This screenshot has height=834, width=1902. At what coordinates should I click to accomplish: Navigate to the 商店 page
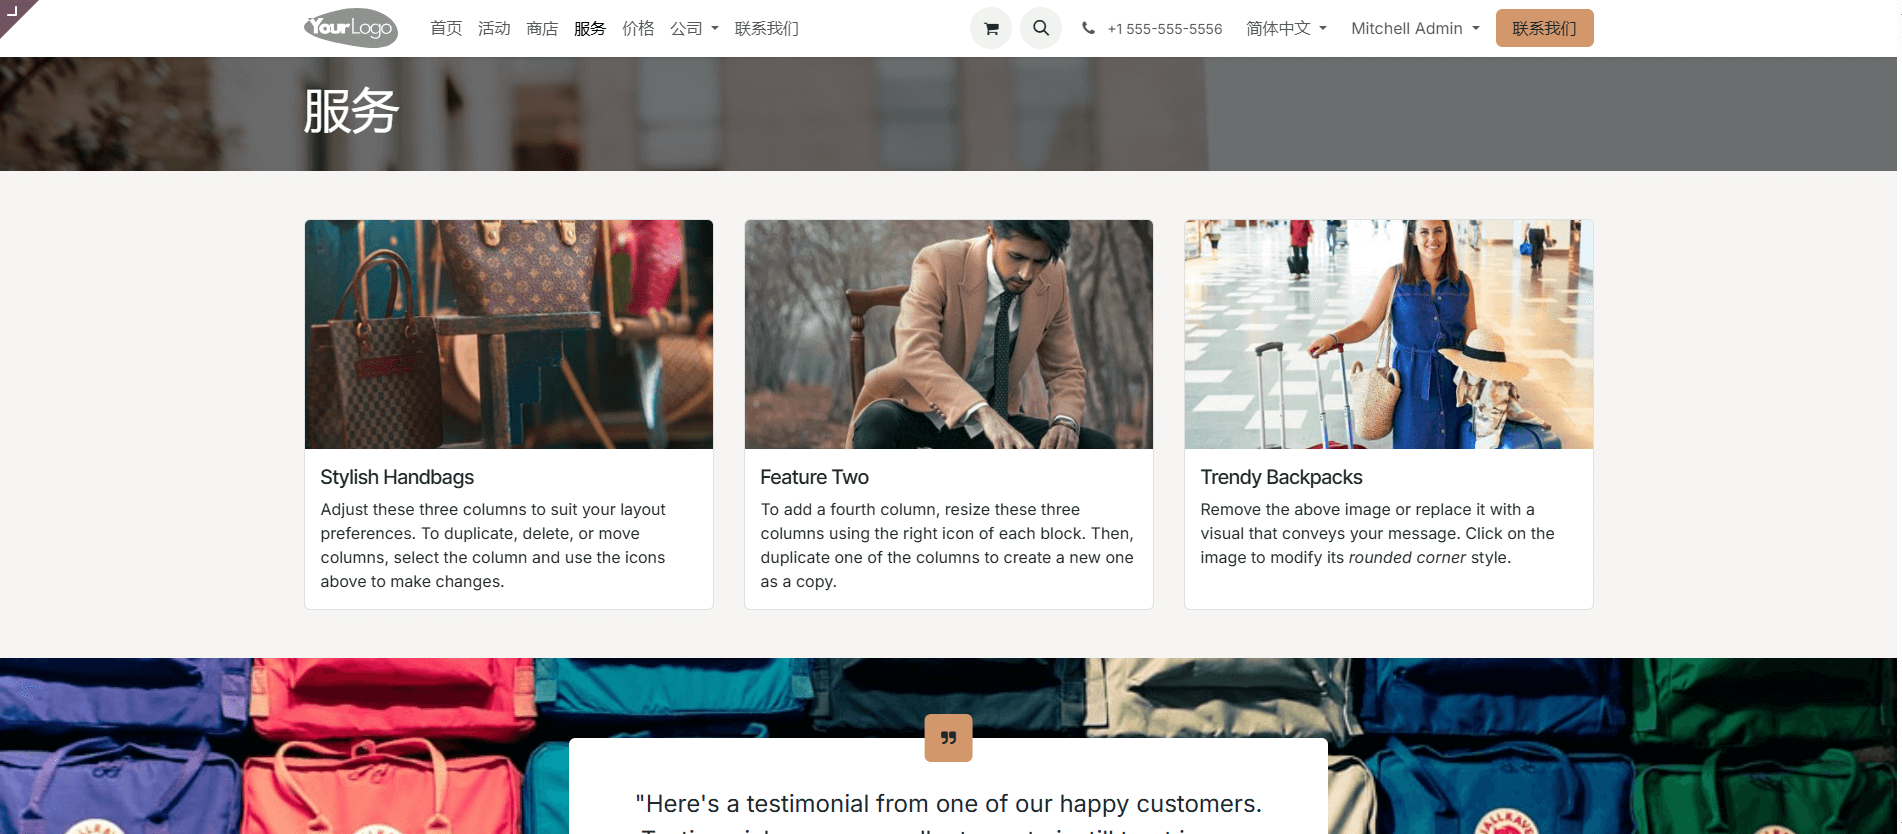point(542,28)
